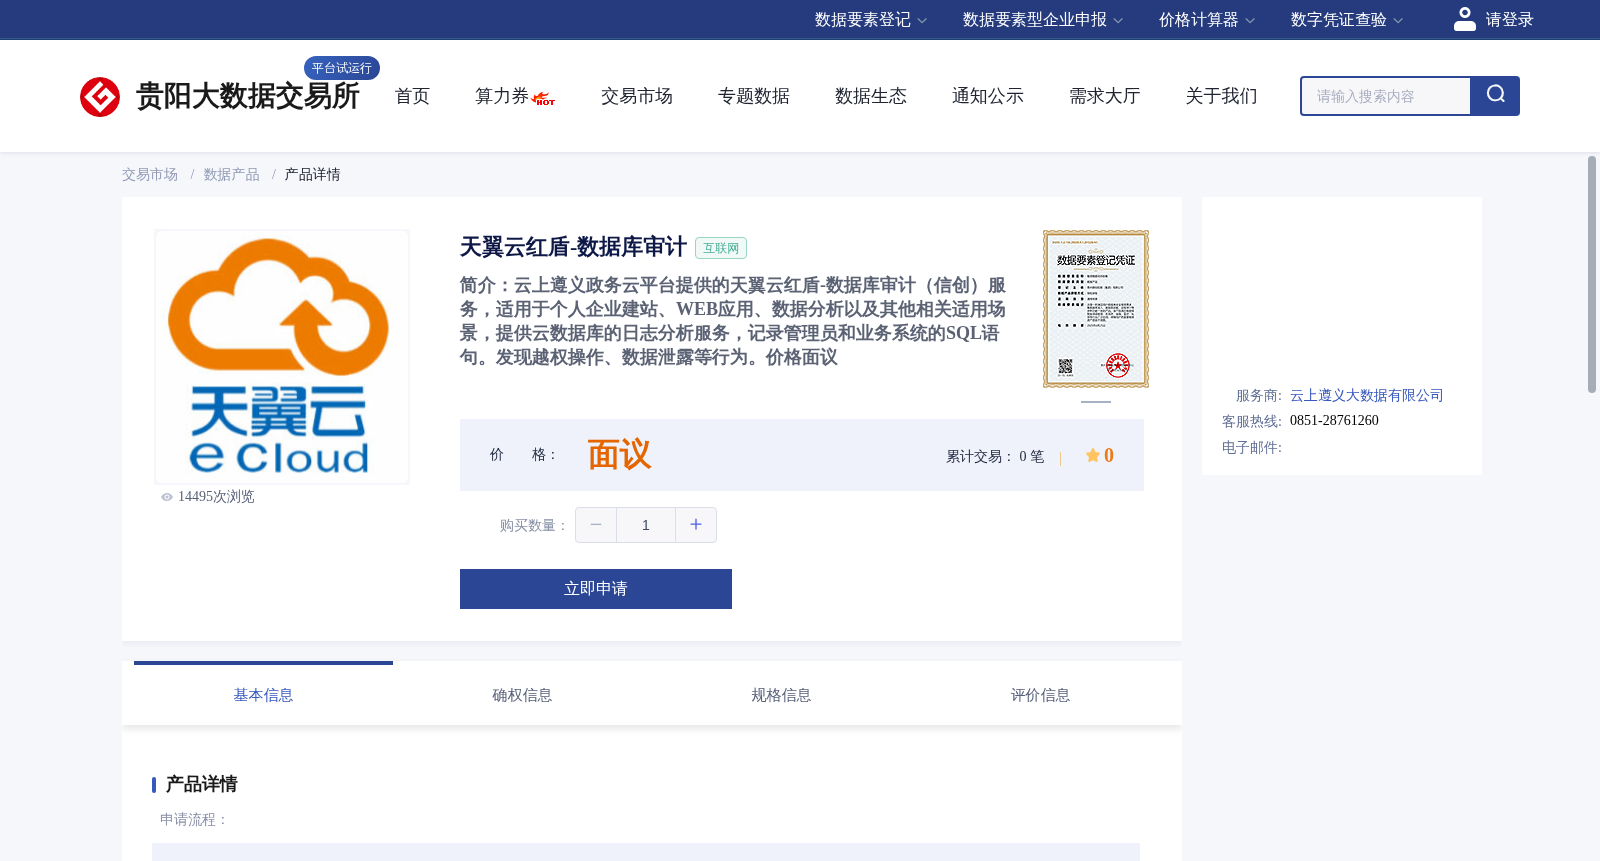Screen dimensions: 1600x861
Task: Switch to the 确权信息 tab
Action: click(x=522, y=695)
